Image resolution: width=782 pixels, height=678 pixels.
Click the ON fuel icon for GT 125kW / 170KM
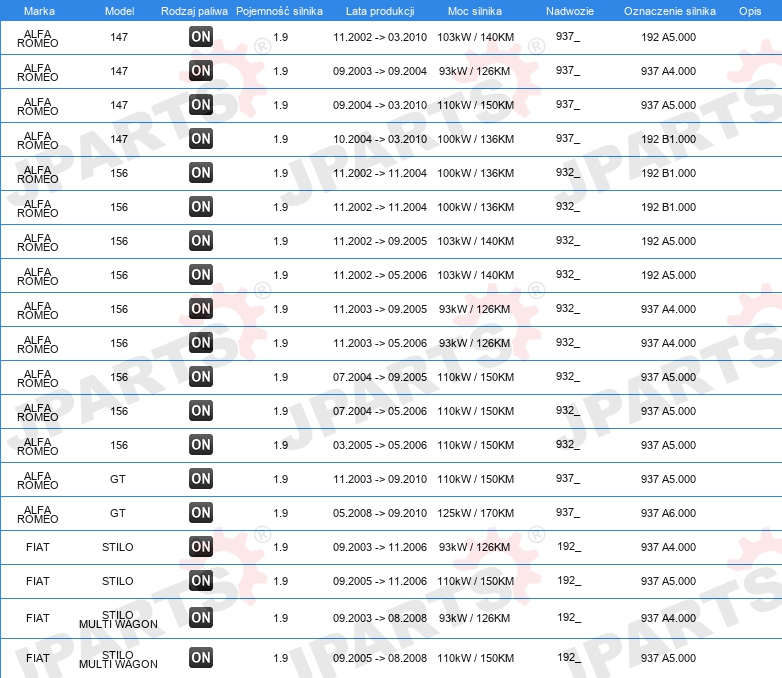(201, 512)
